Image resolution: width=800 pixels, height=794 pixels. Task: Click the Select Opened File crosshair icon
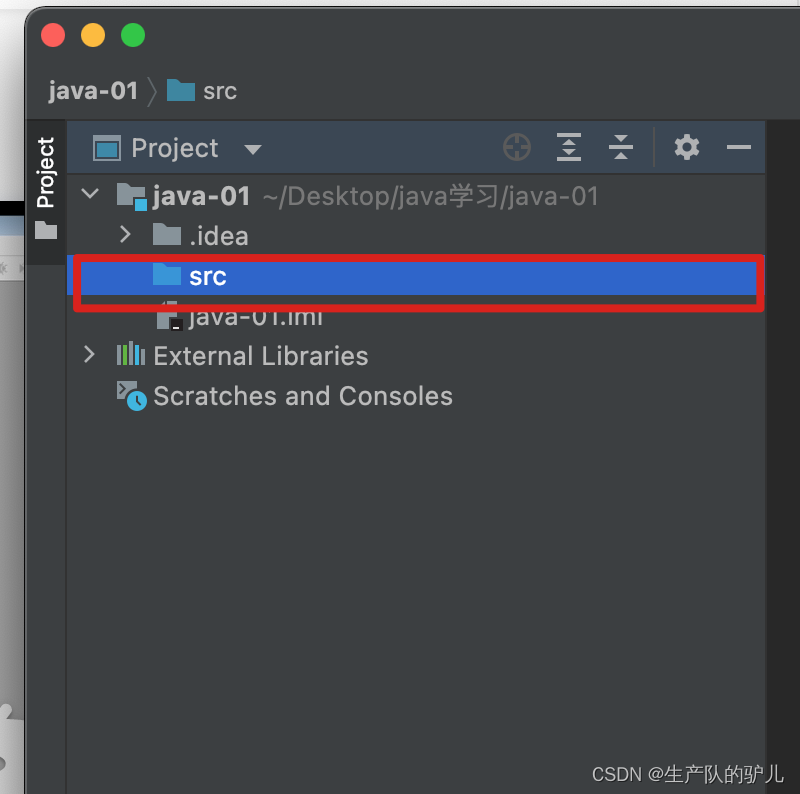pos(517,147)
